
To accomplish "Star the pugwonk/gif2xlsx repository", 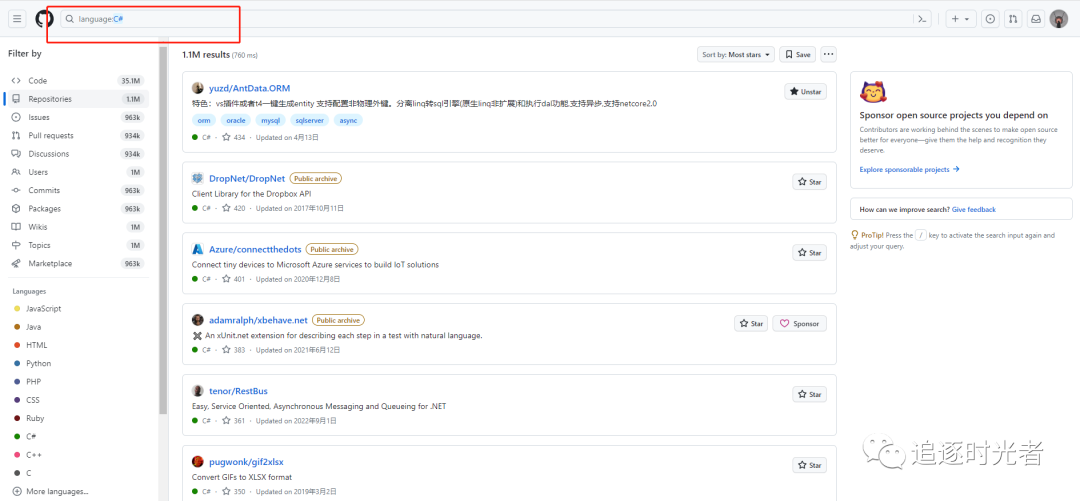I will pos(809,465).
